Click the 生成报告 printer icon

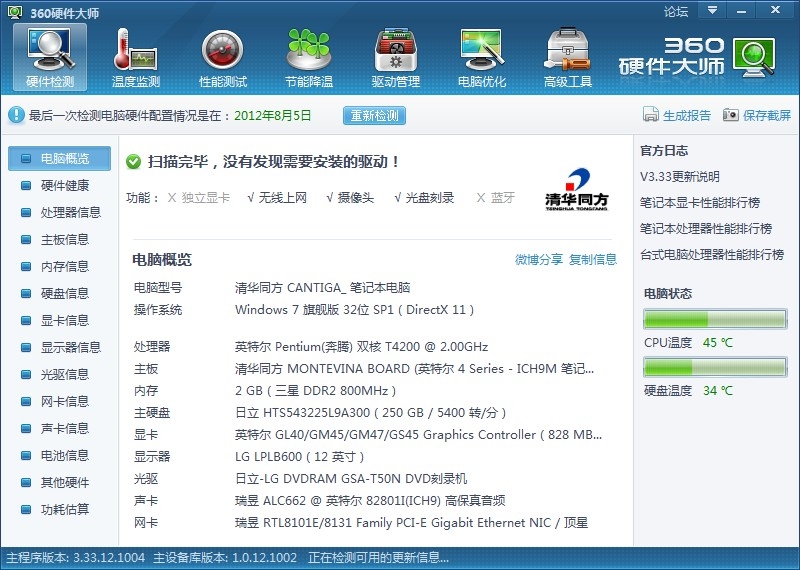[651, 115]
